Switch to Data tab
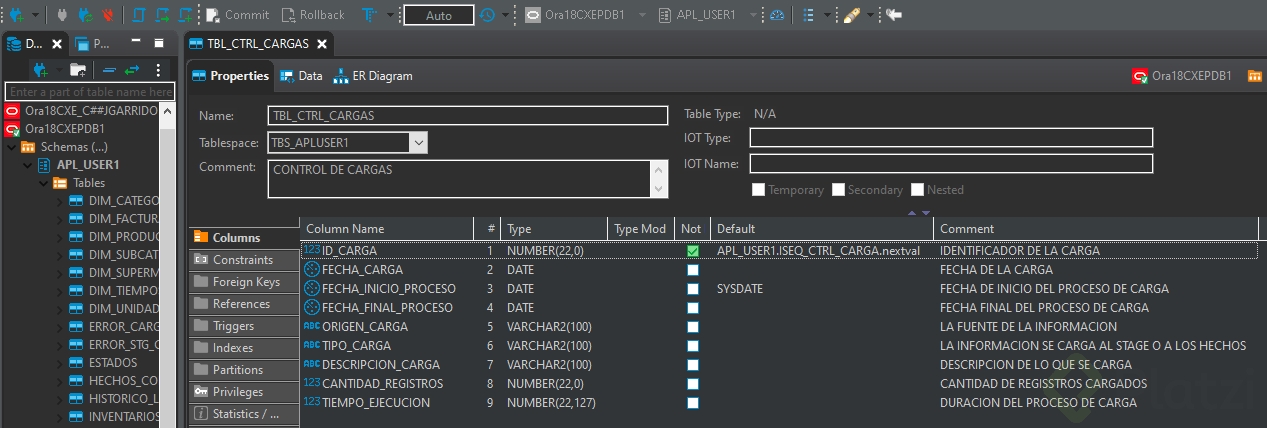Image resolution: width=1267 pixels, height=428 pixels. pos(301,76)
